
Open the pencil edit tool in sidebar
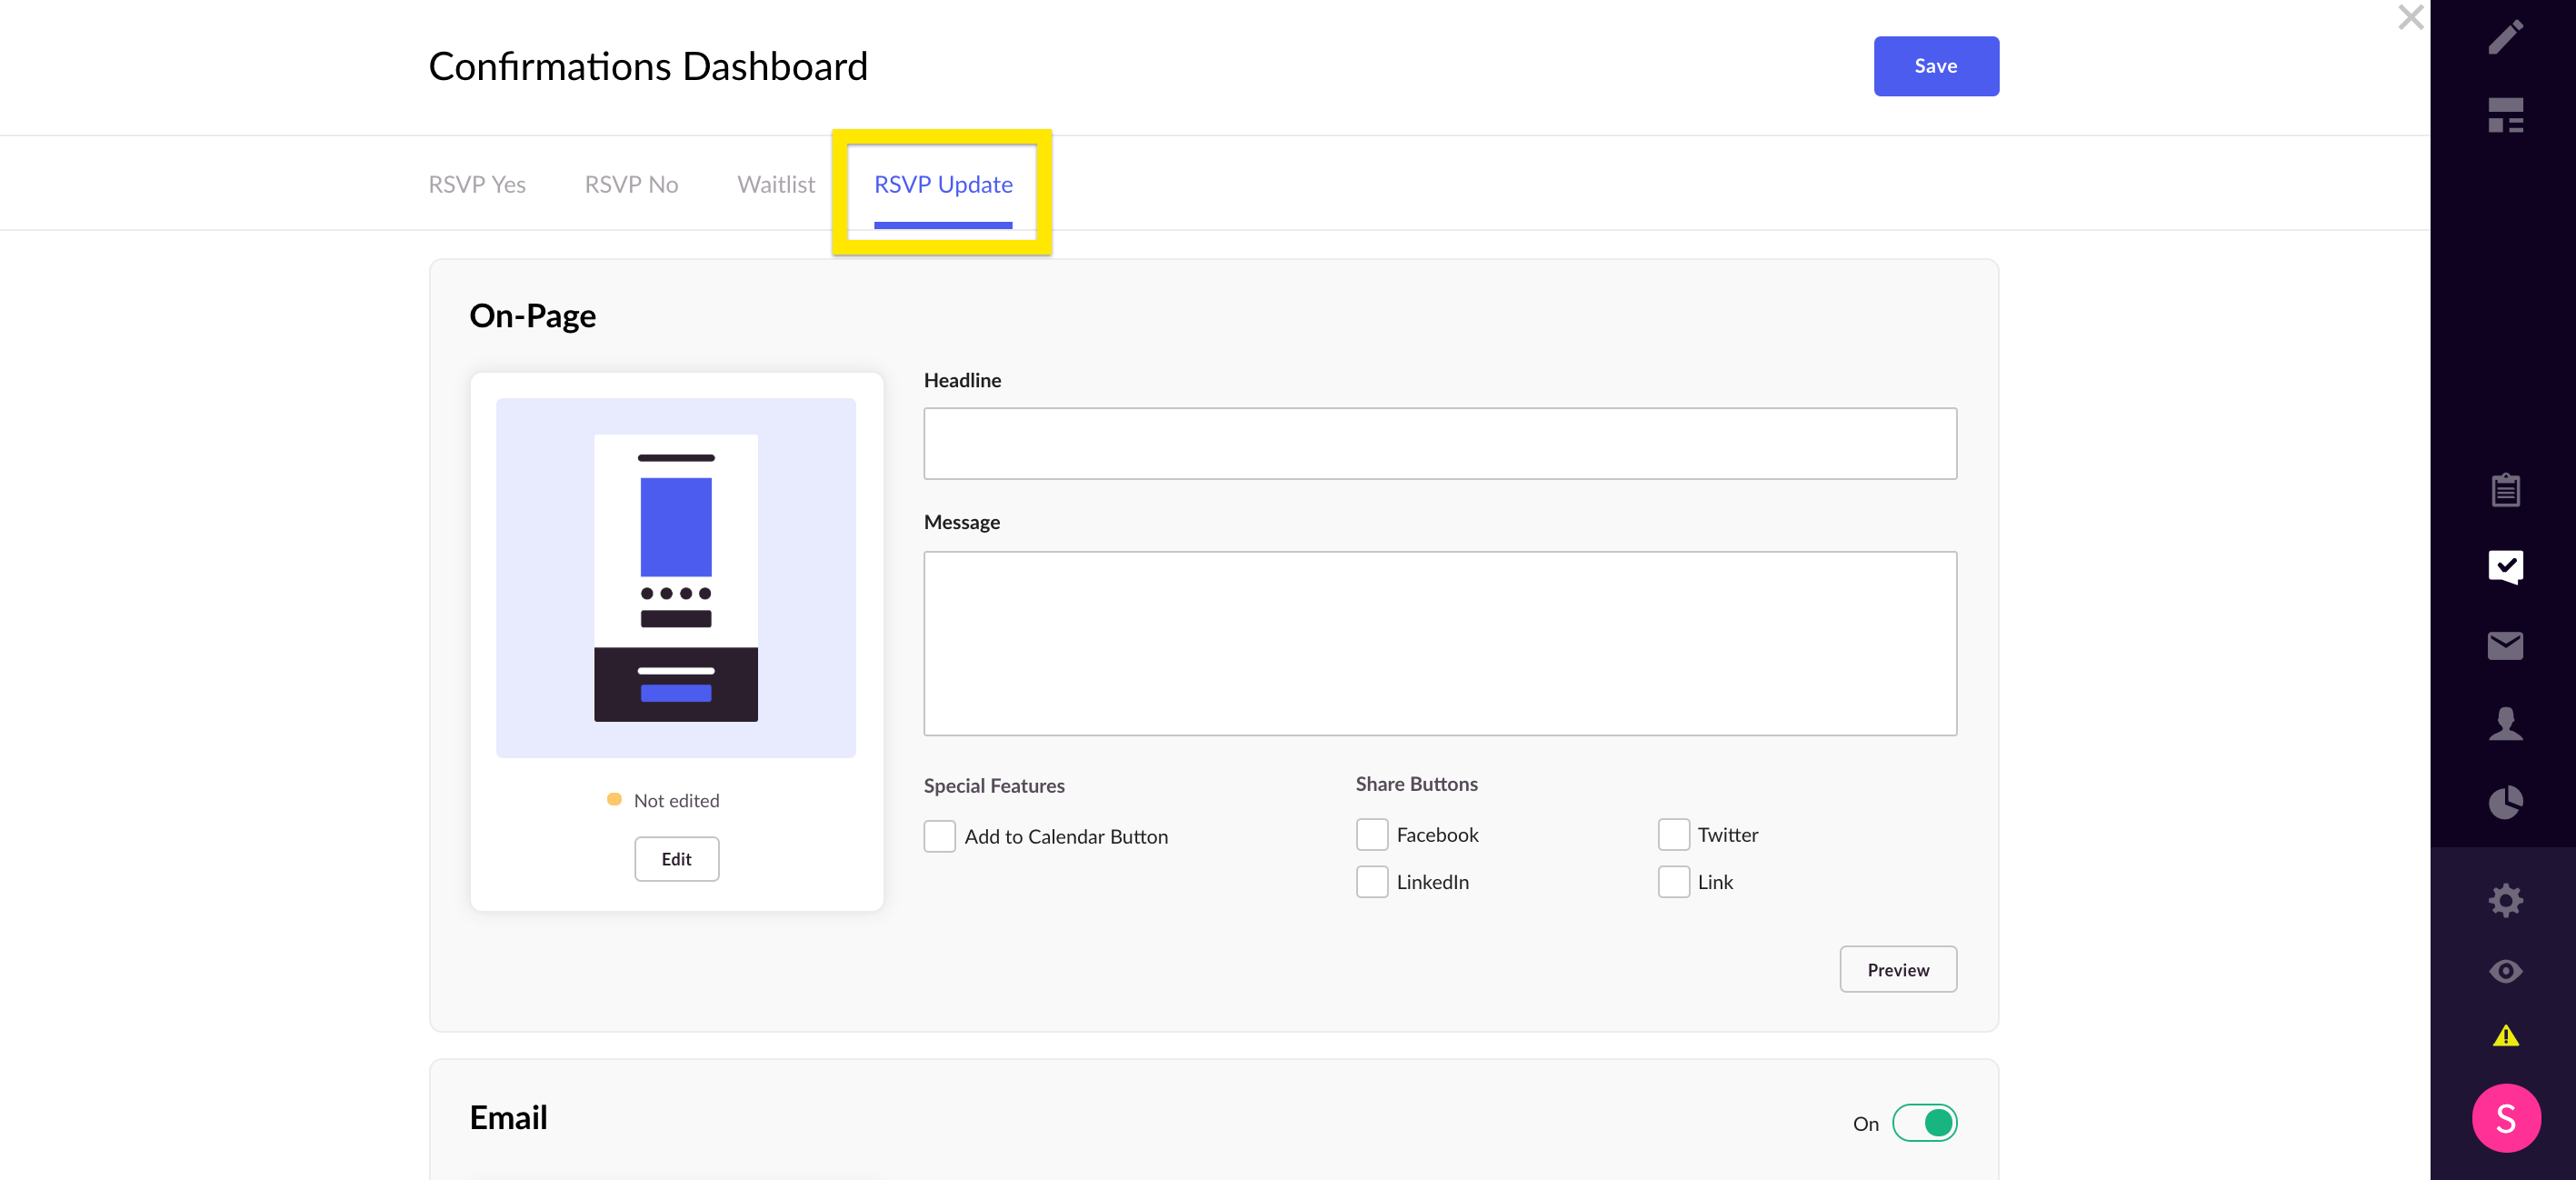coord(2505,37)
